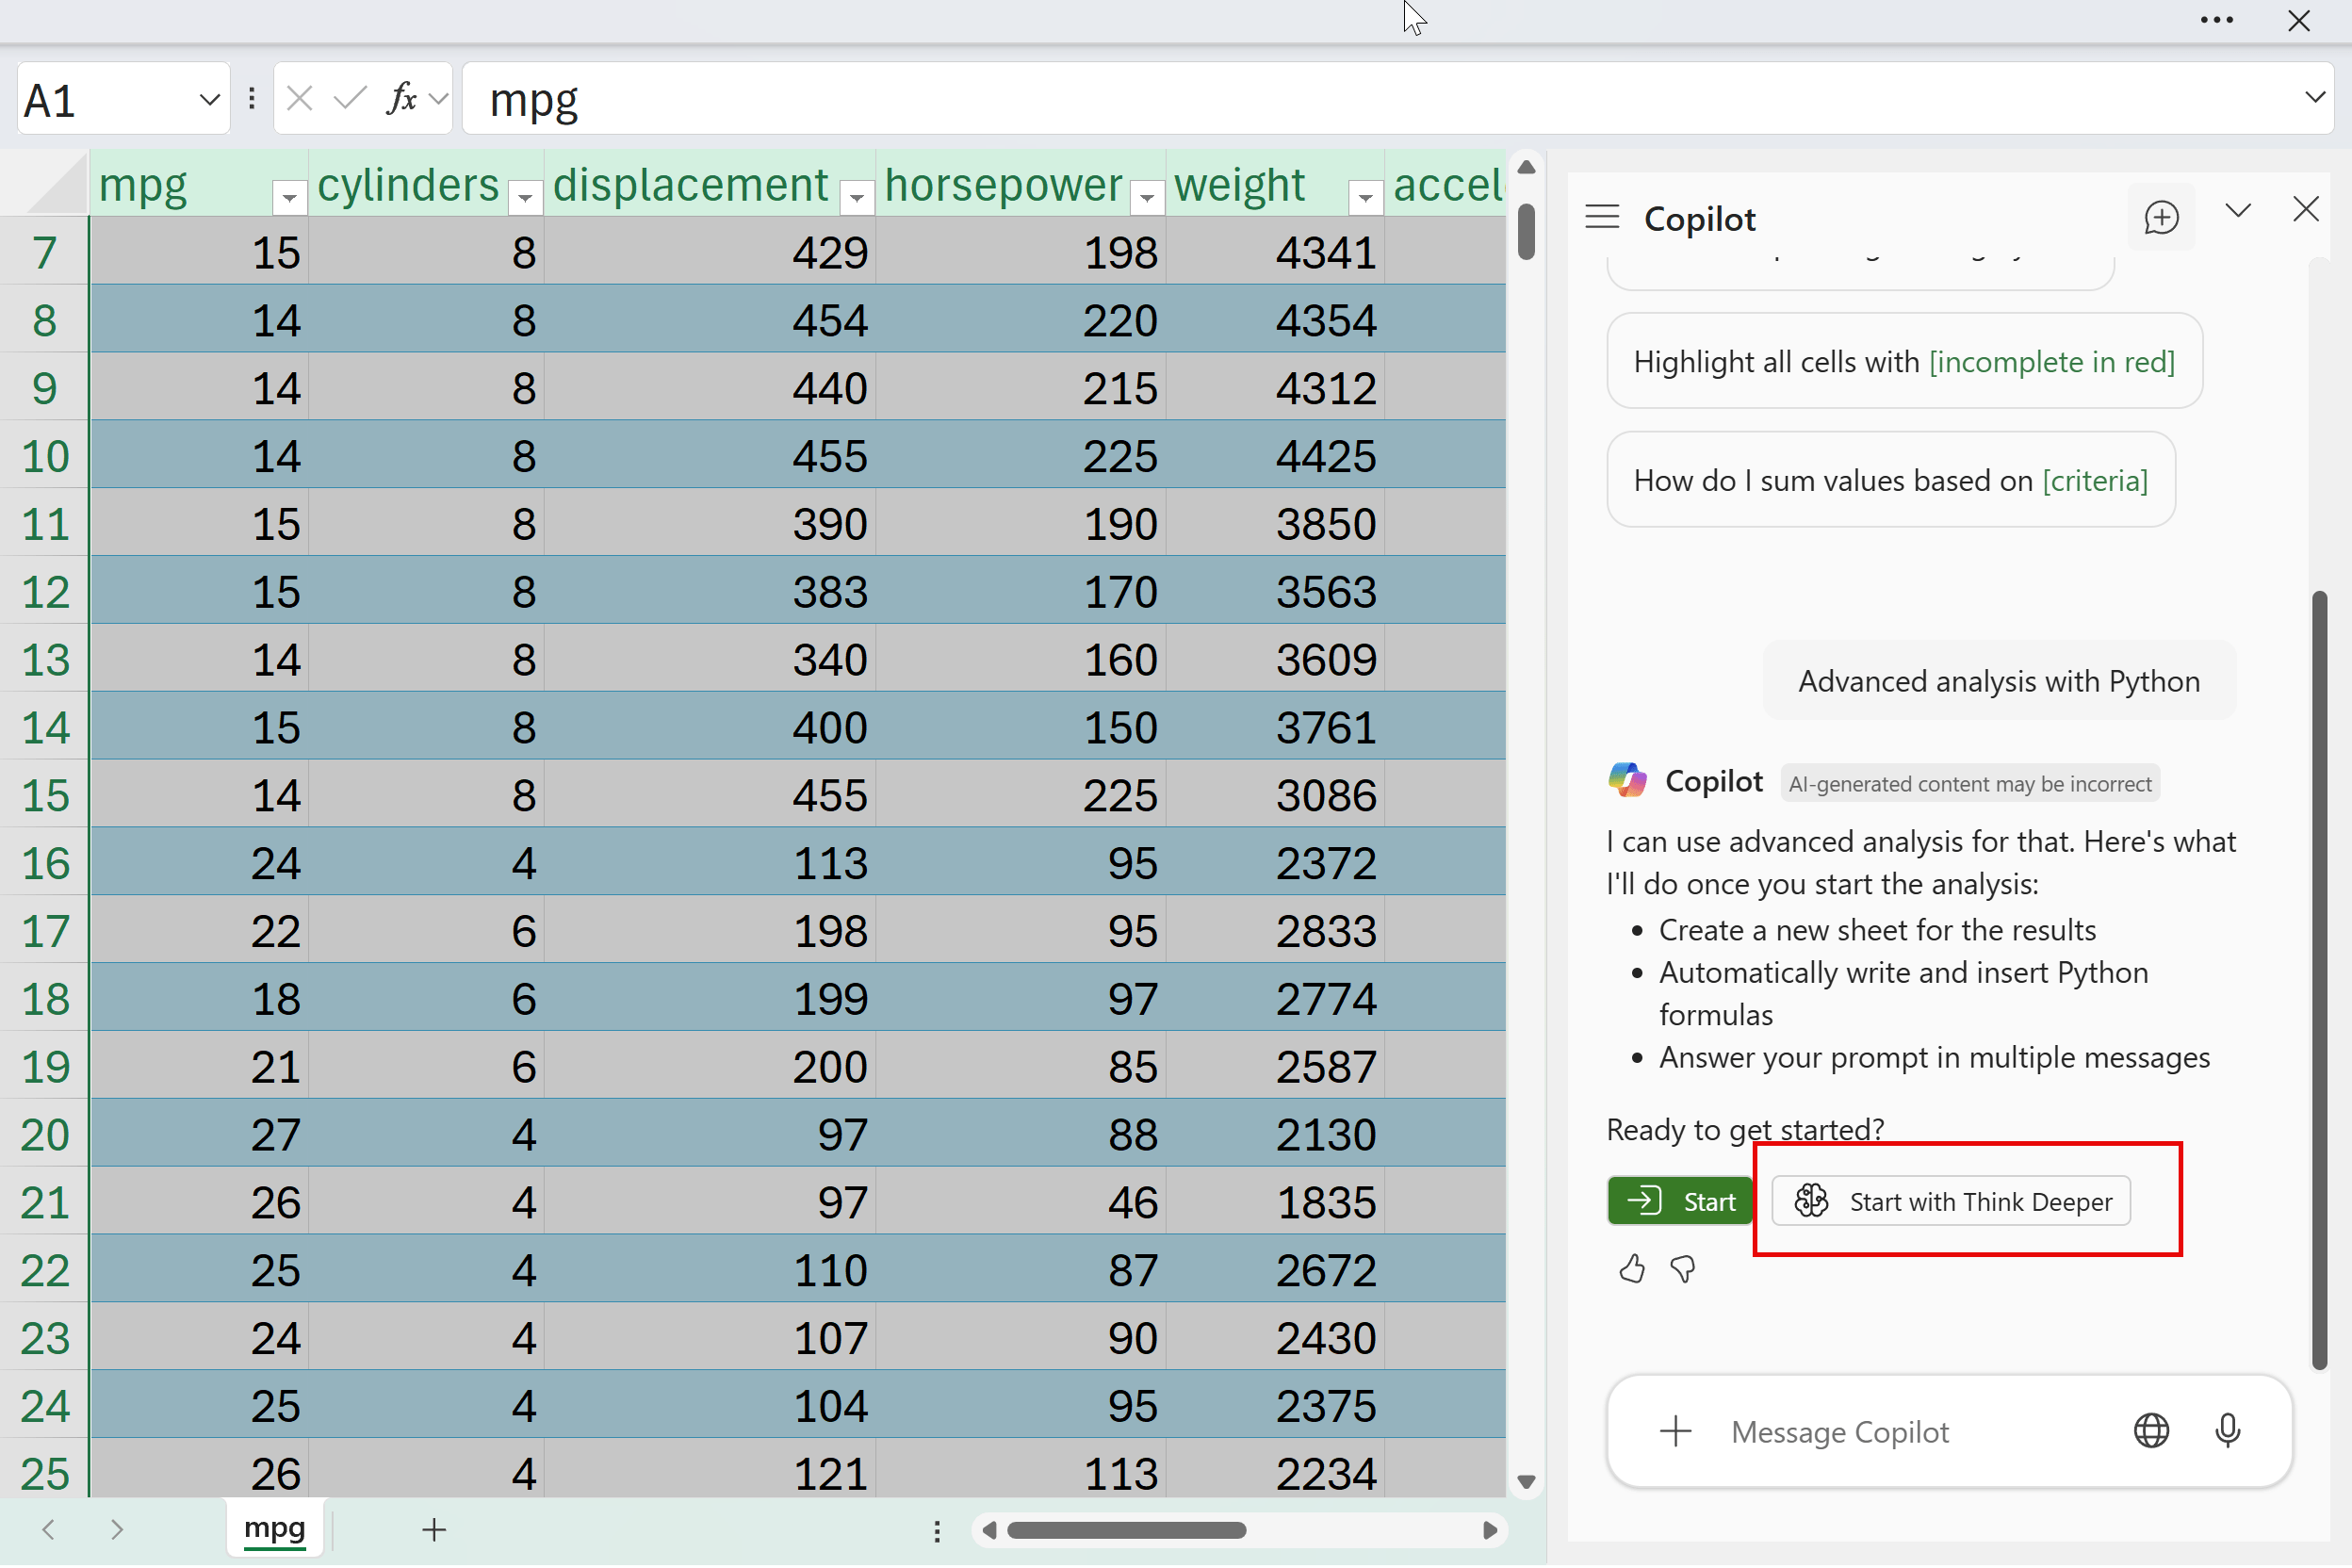Open the three dots more options menu
The width and height of the screenshot is (2352, 1568).
[x=2217, y=20]
